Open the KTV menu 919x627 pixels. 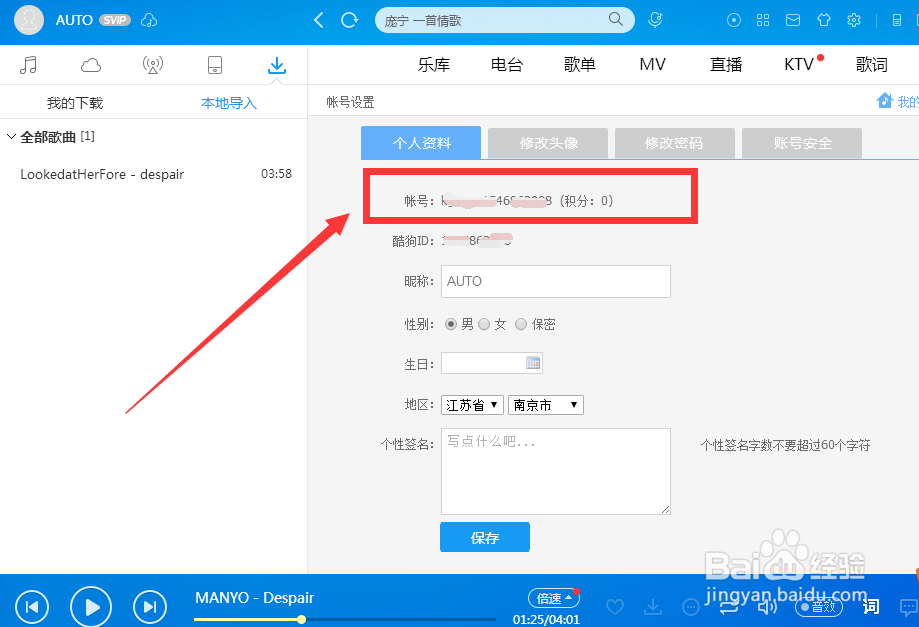pyautogui.click(x=799, y=64)
